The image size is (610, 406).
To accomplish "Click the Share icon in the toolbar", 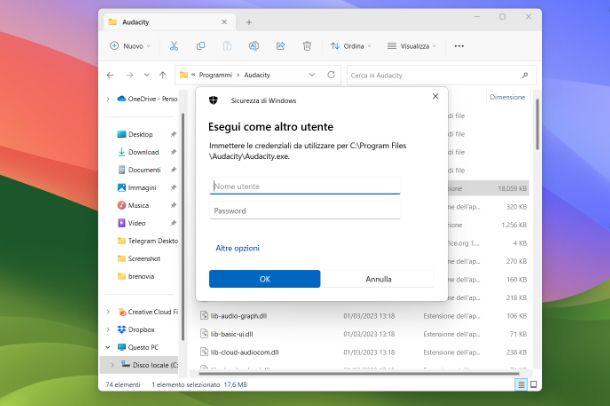I will pyautogui.click(x=280, y=46).
